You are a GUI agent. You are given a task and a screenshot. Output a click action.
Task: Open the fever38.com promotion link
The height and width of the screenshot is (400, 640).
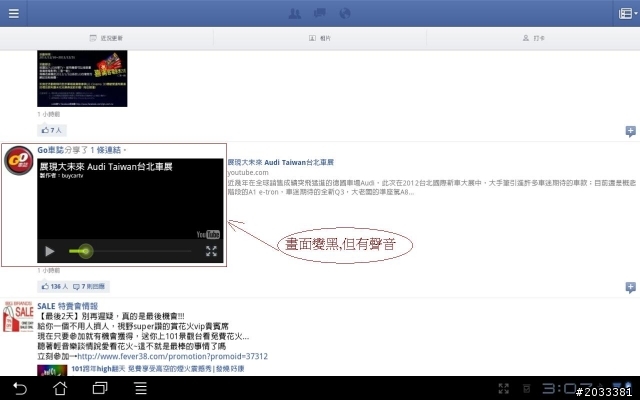click(172, 356)
